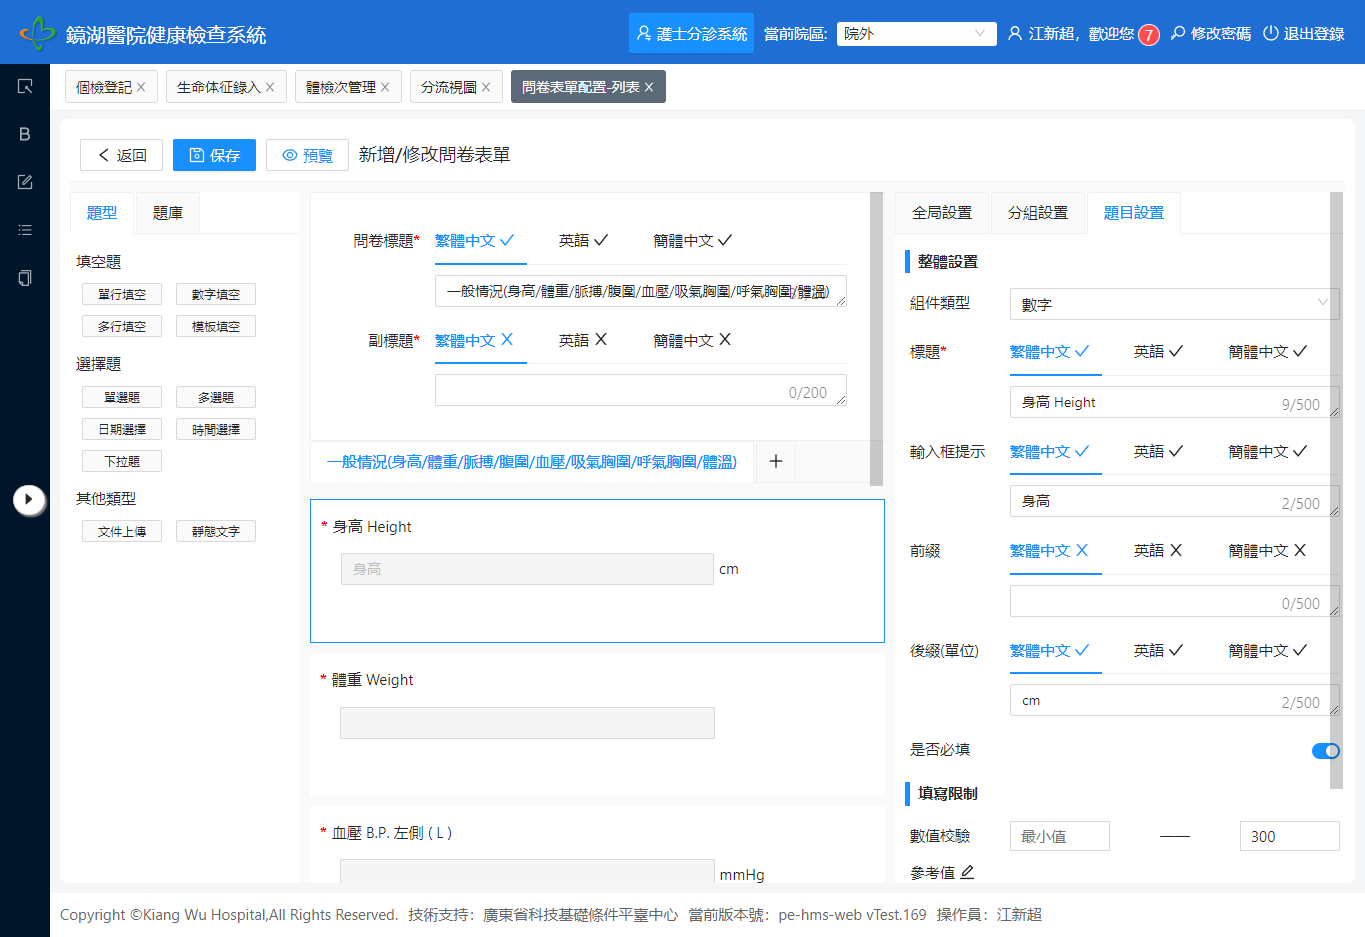The width and height of the screenshot is (1365, 937).
Task: Close the 體檢次管理 tab
Action: click(x=385, y=87)
